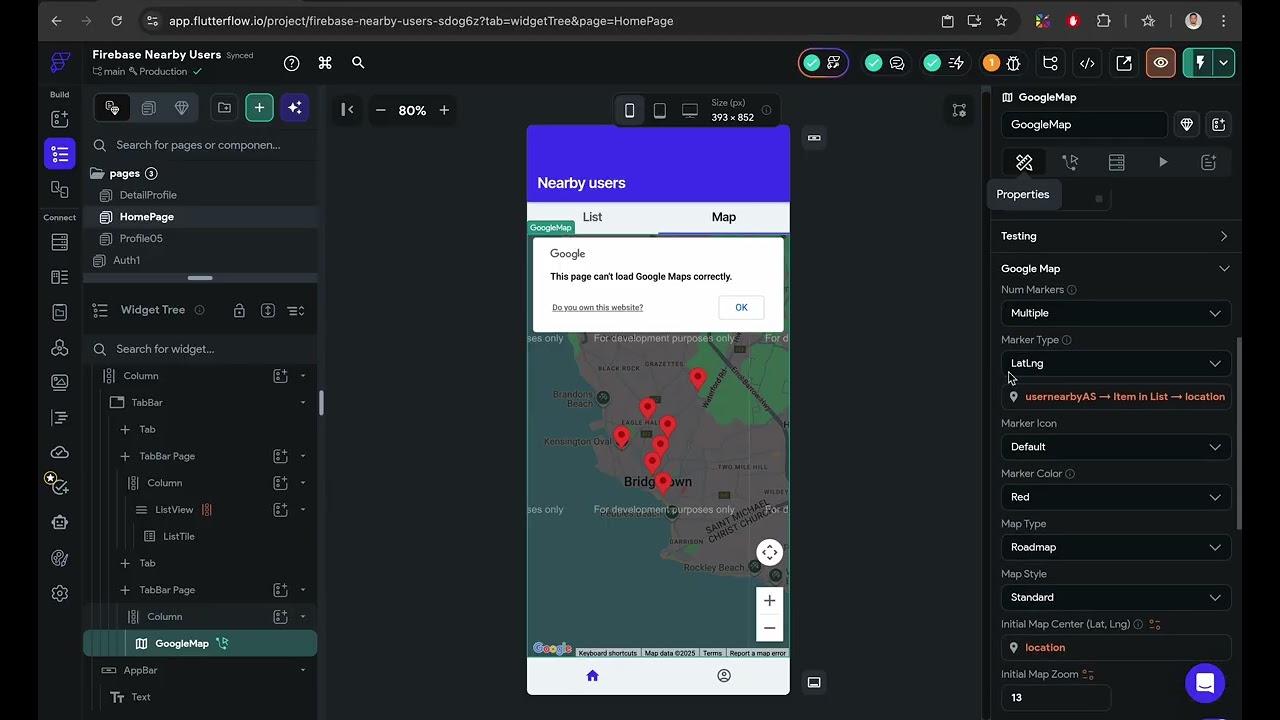
Task: Open the Map Style Standard dropdown
Action: [1116, 597]
